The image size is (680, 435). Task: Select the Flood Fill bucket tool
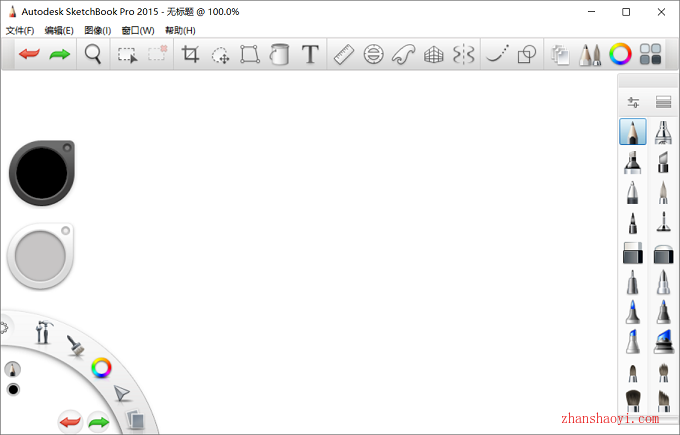[x=280, y=54]
